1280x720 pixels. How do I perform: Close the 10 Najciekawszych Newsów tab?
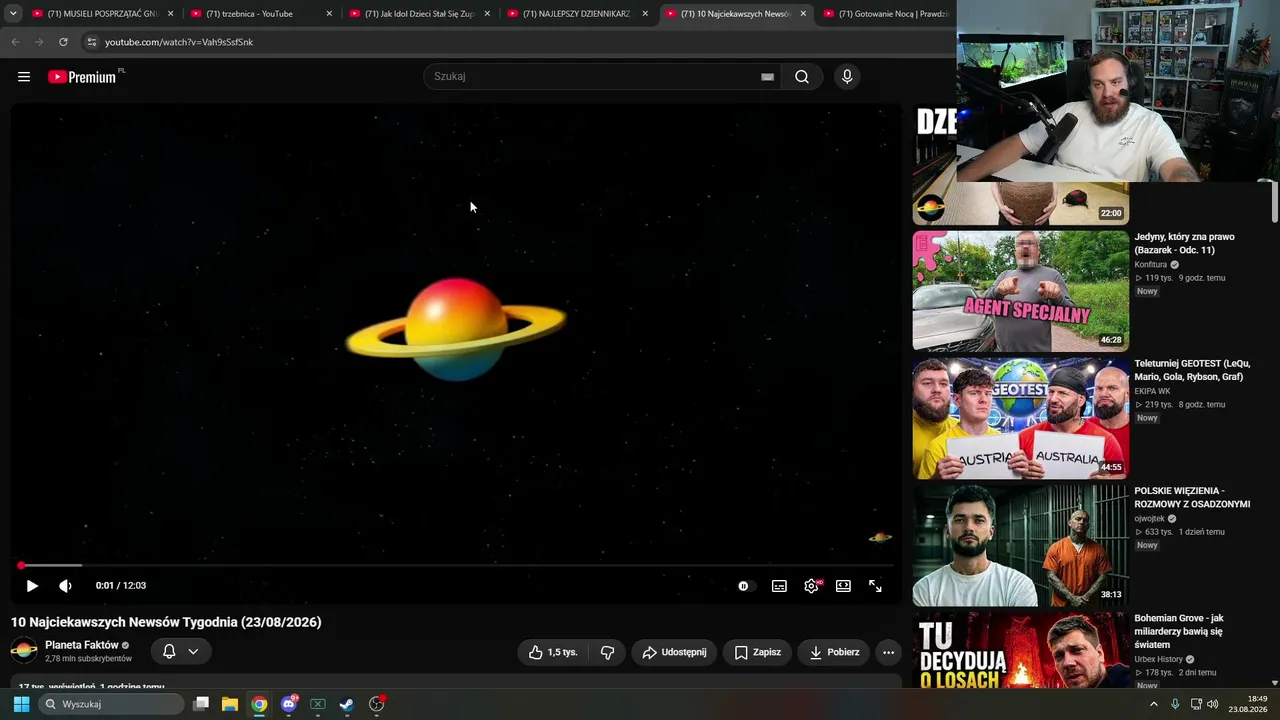point(803,14)
